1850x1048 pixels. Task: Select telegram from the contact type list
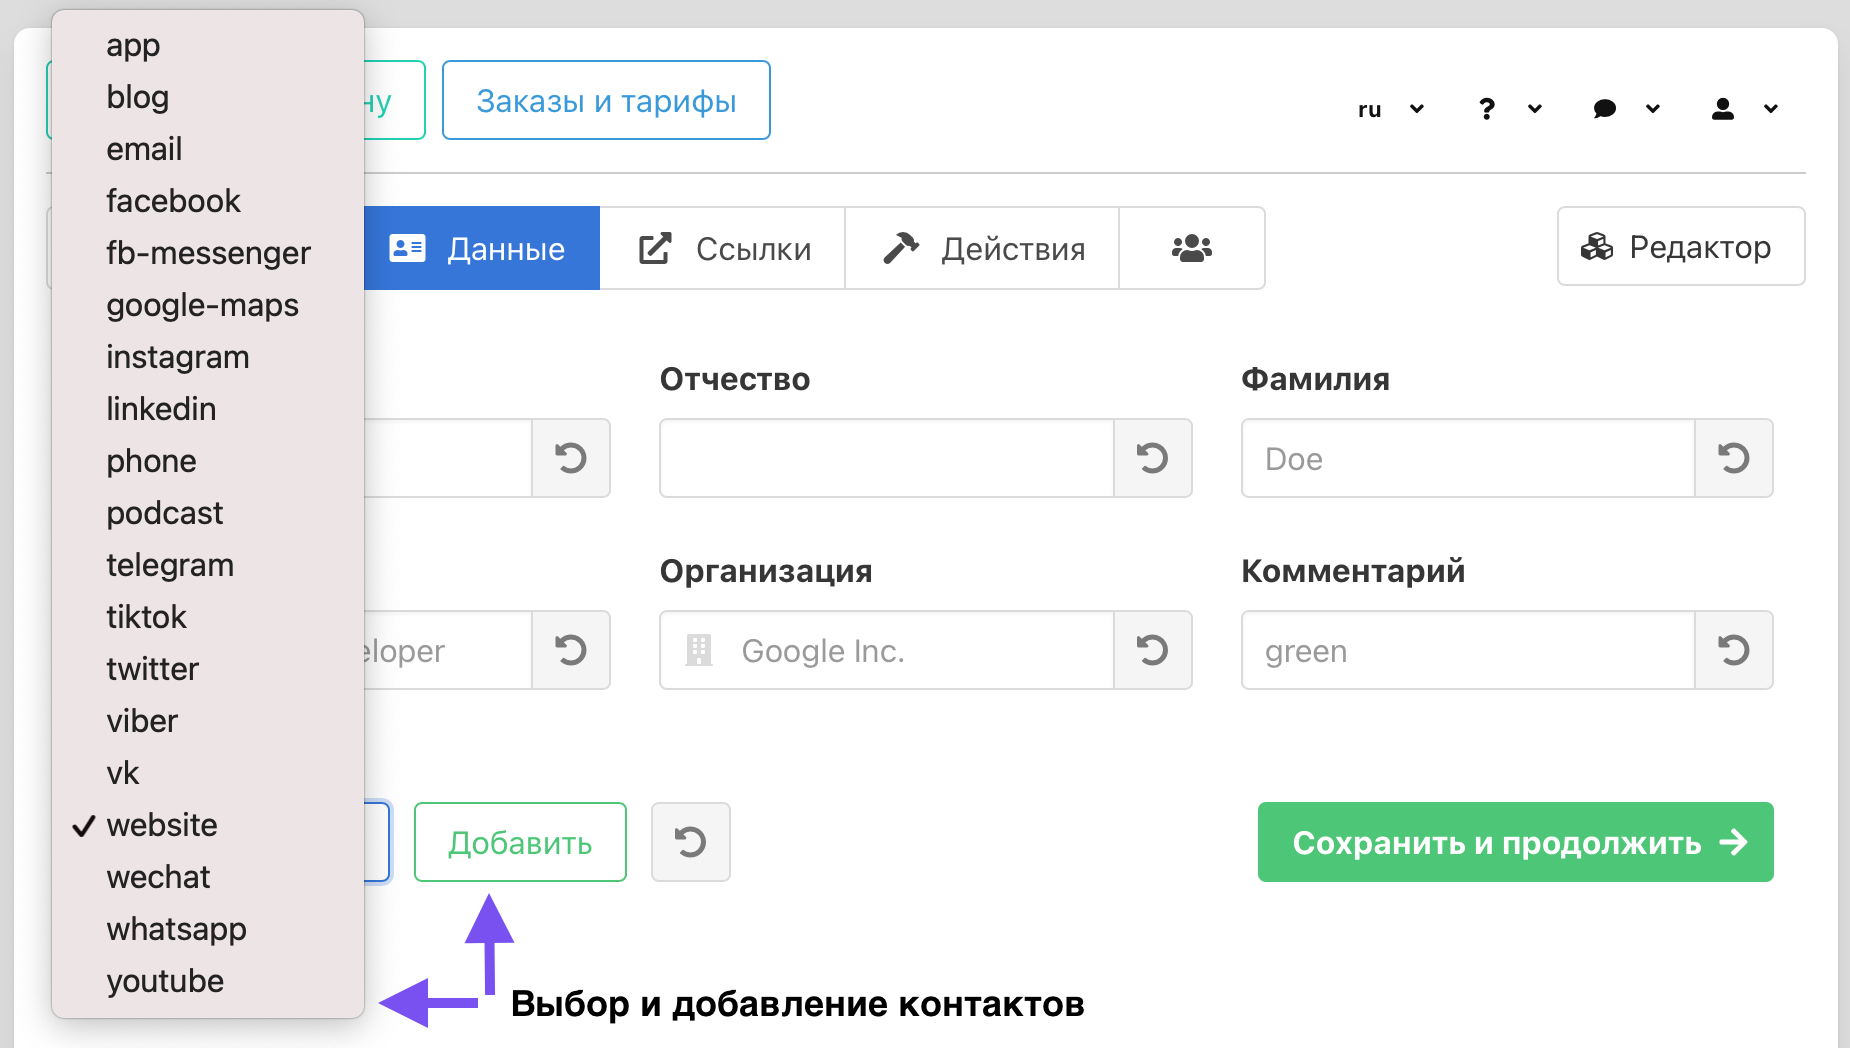click(x=170, y=565)
